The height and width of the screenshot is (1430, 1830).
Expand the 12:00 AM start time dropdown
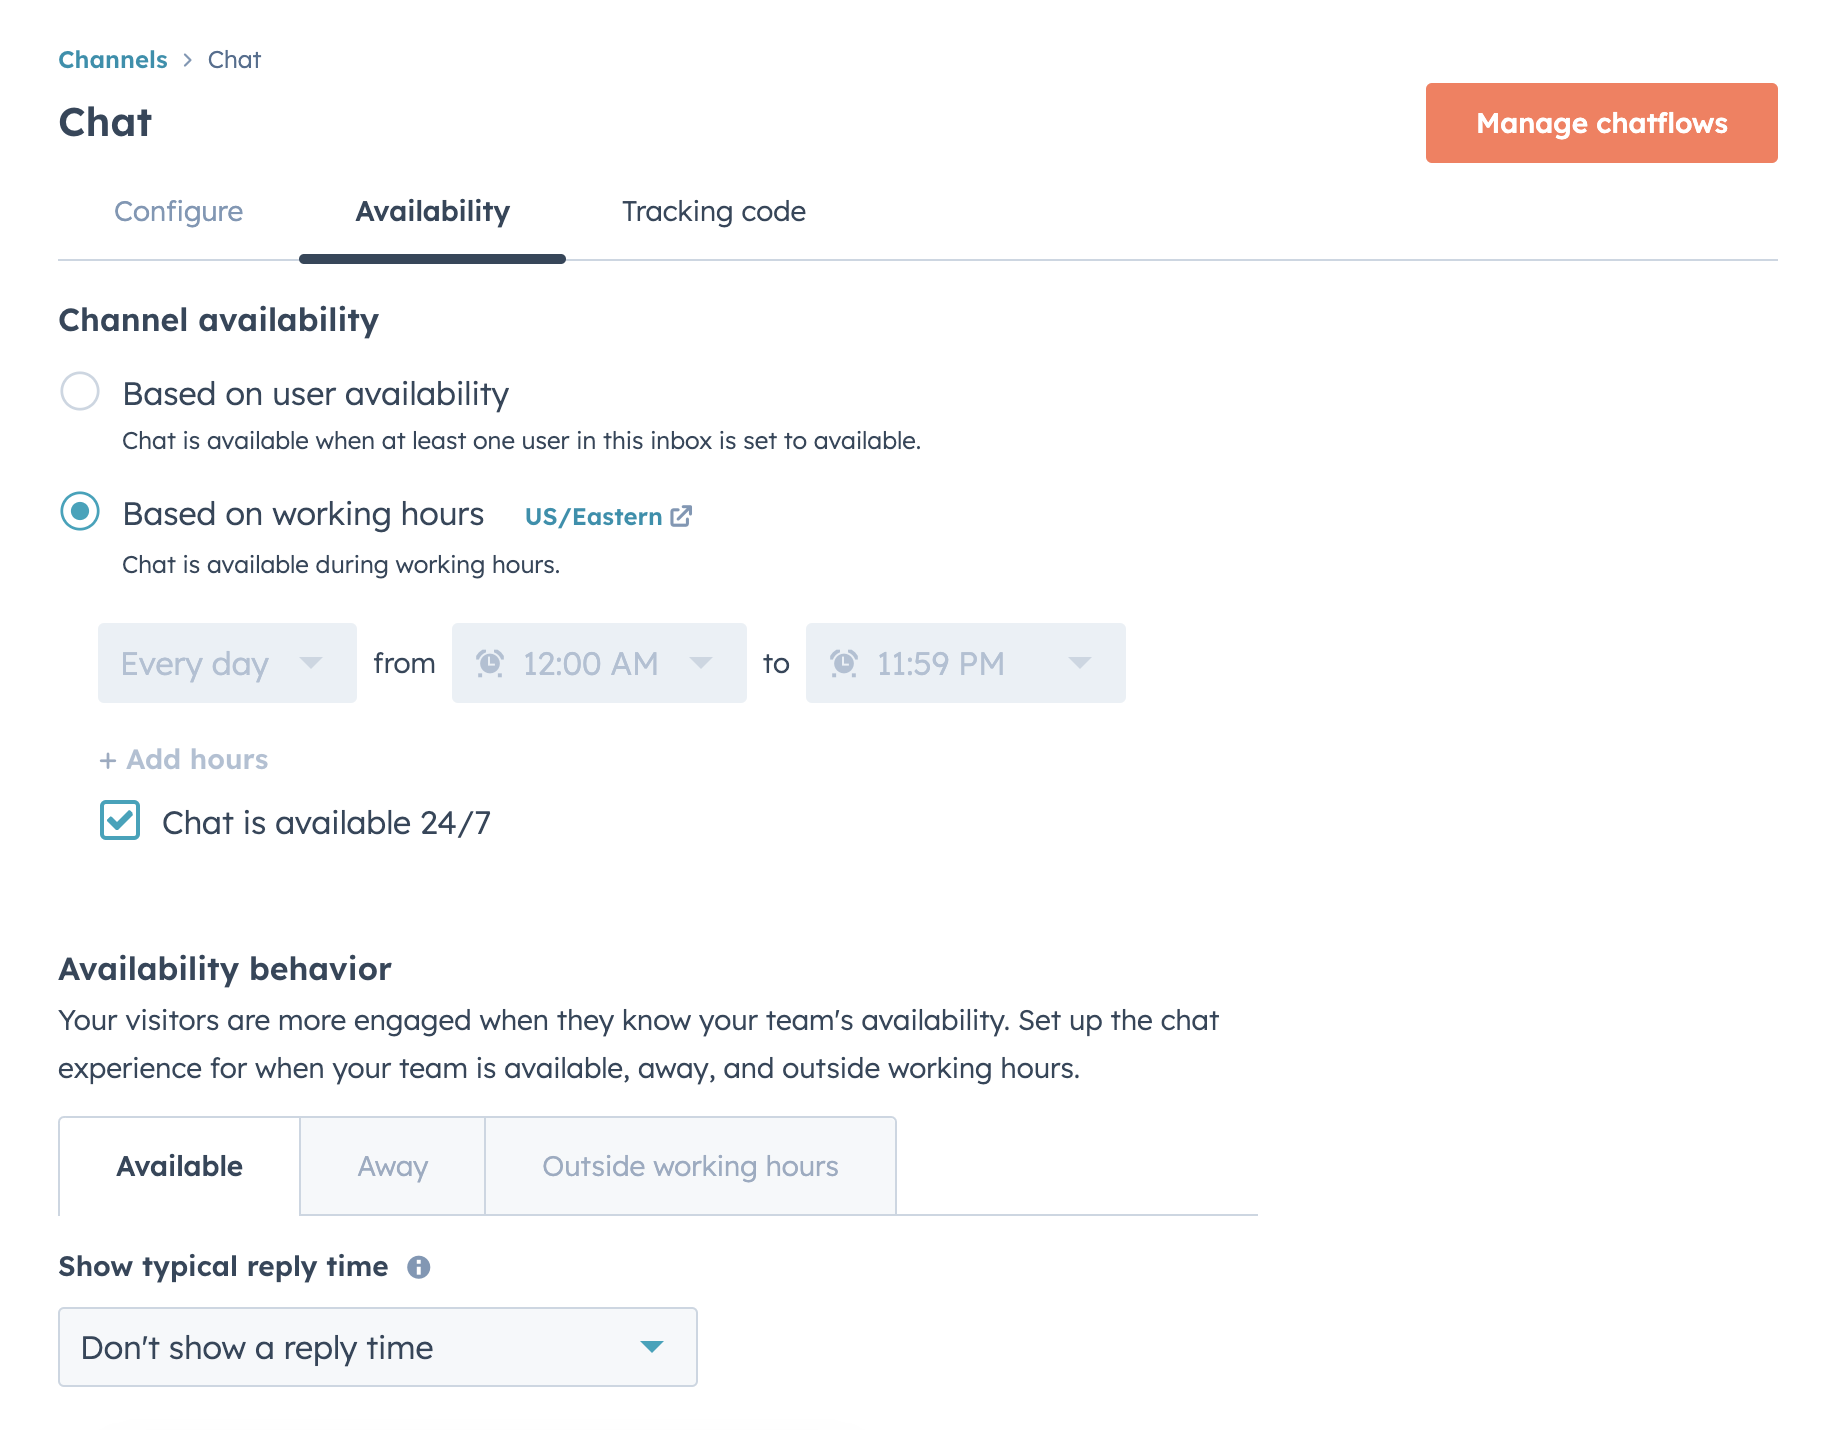(x=599, y=663)
